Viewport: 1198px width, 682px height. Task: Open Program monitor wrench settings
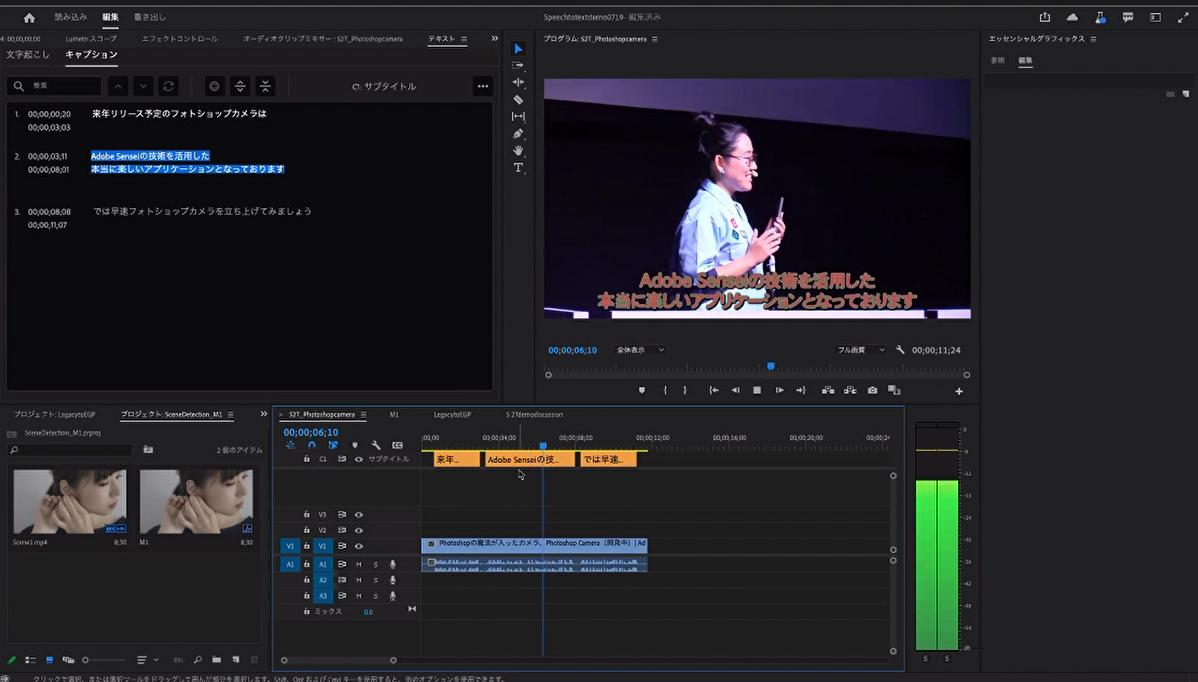(x=900, y=350)
